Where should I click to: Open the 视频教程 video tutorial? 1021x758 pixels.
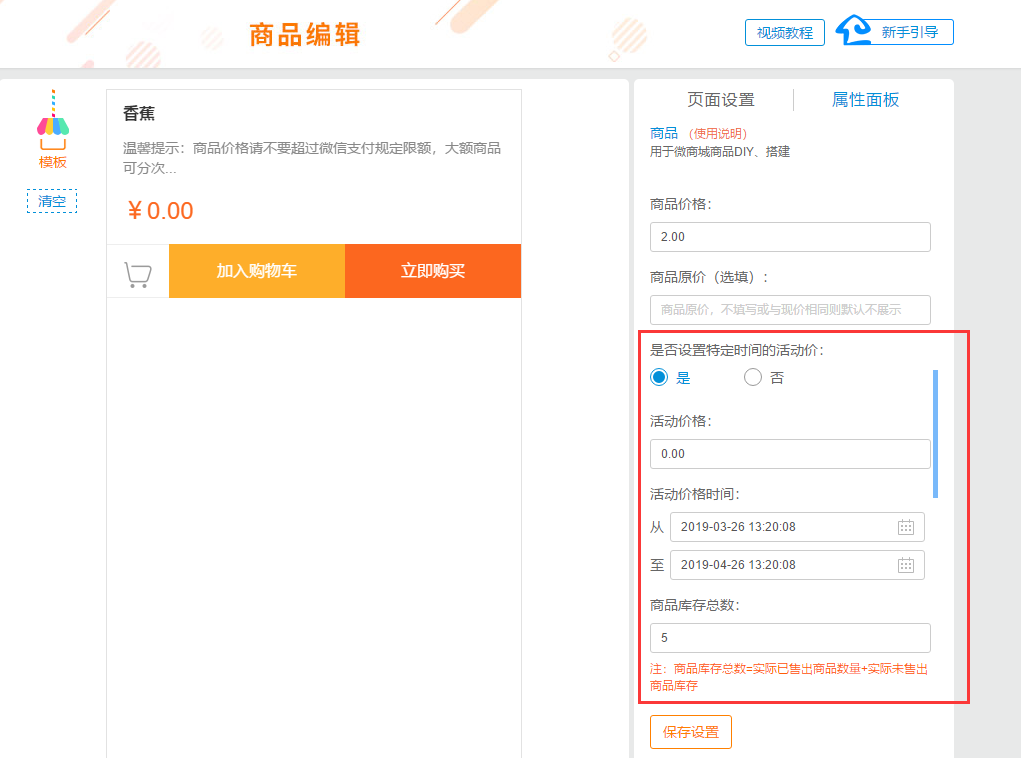[785, 33]
